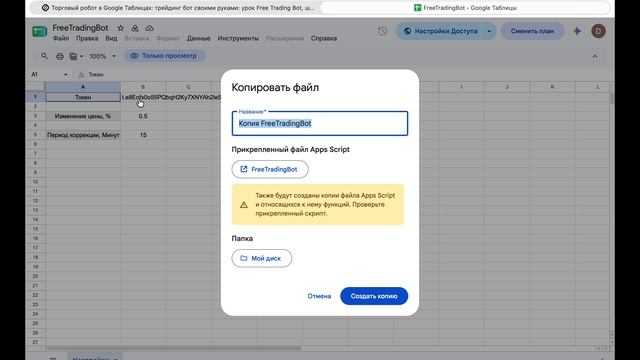
Task: Open the Файл menu
Action: pyautogui.click(x=61, y=38)
